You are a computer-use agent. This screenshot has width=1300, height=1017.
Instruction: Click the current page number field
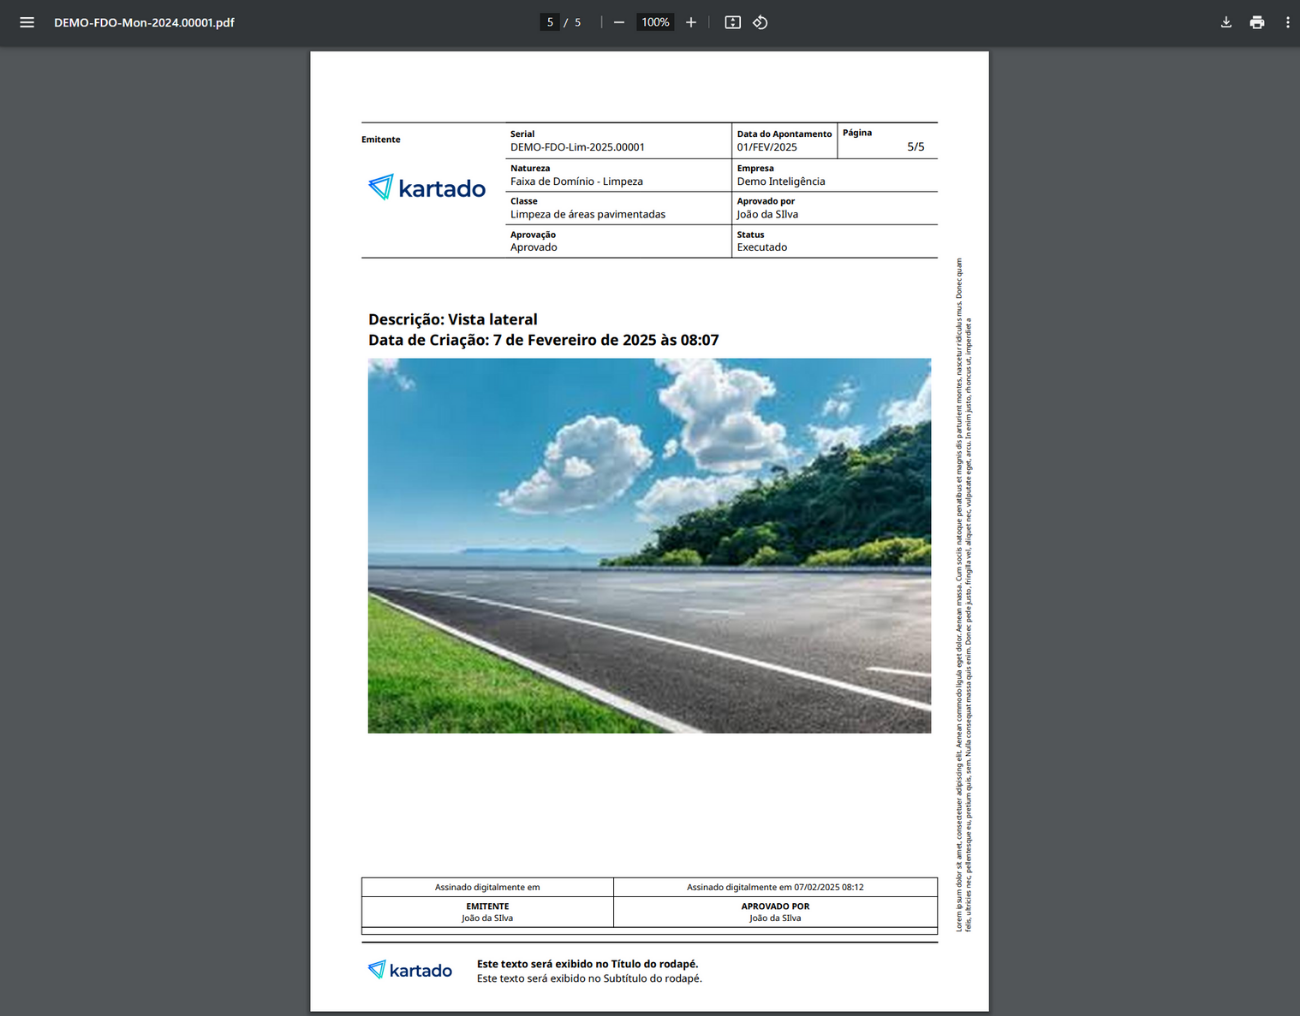tap(549, 22)
